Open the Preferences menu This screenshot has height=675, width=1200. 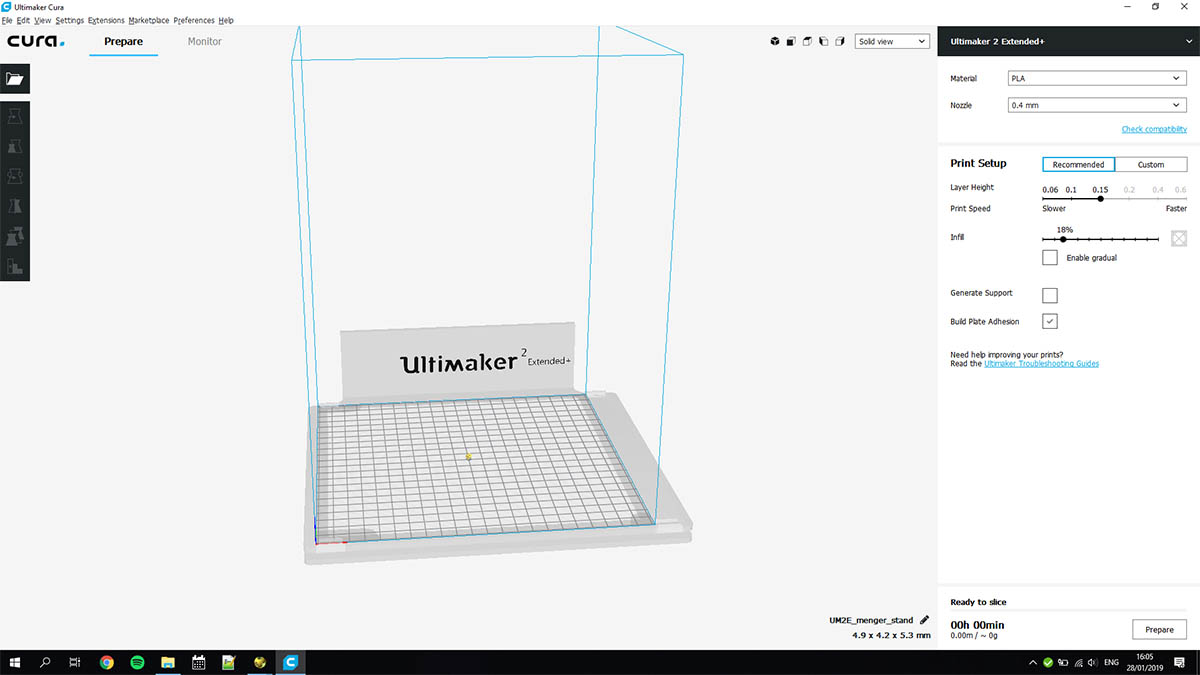[194, 20]
